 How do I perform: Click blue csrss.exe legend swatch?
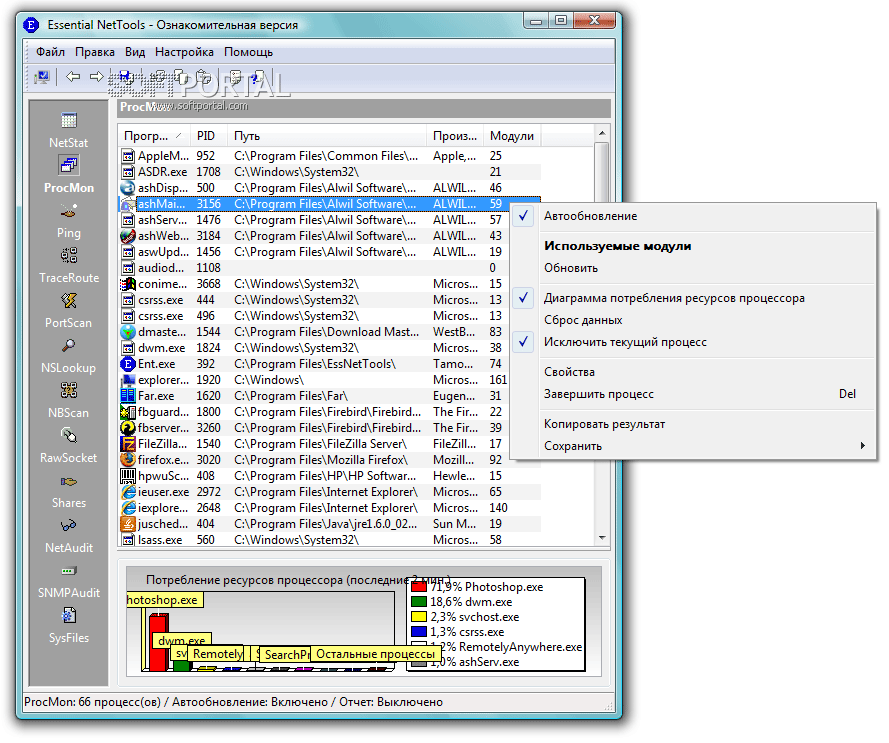[x=418, y=631]
